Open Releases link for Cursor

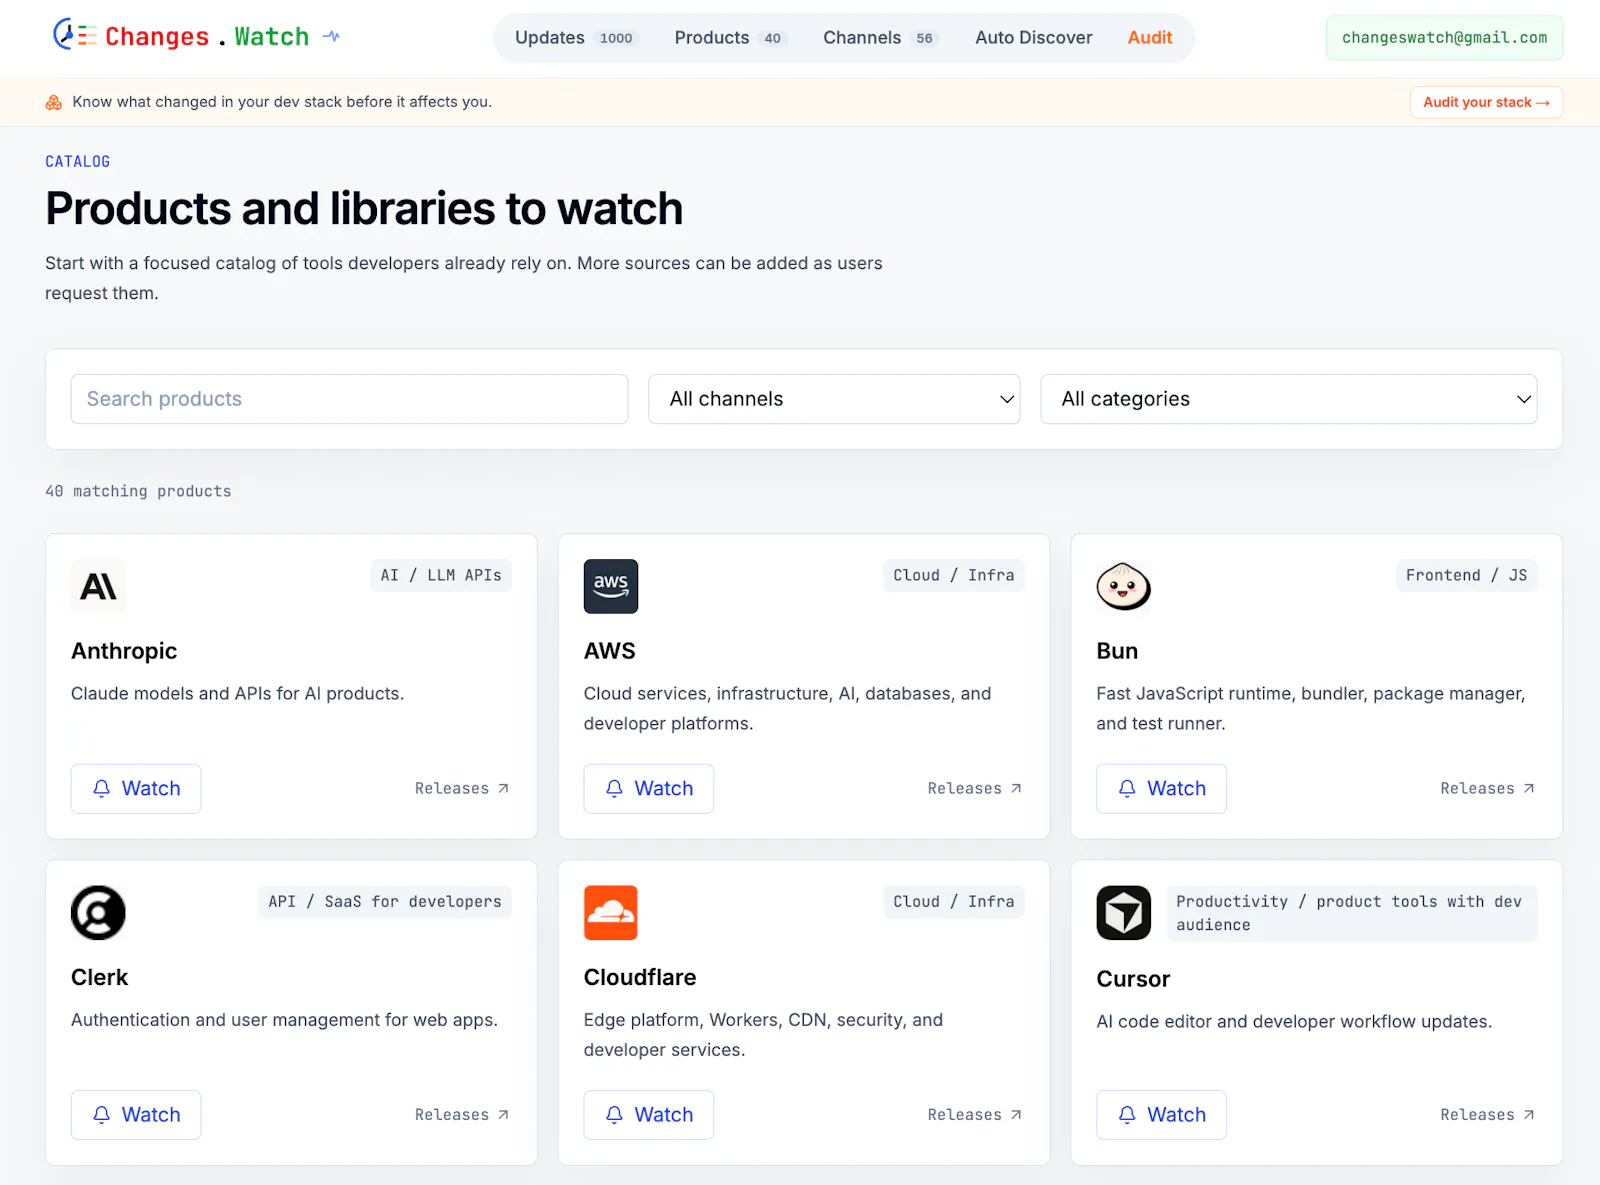pos(1488,1114)
